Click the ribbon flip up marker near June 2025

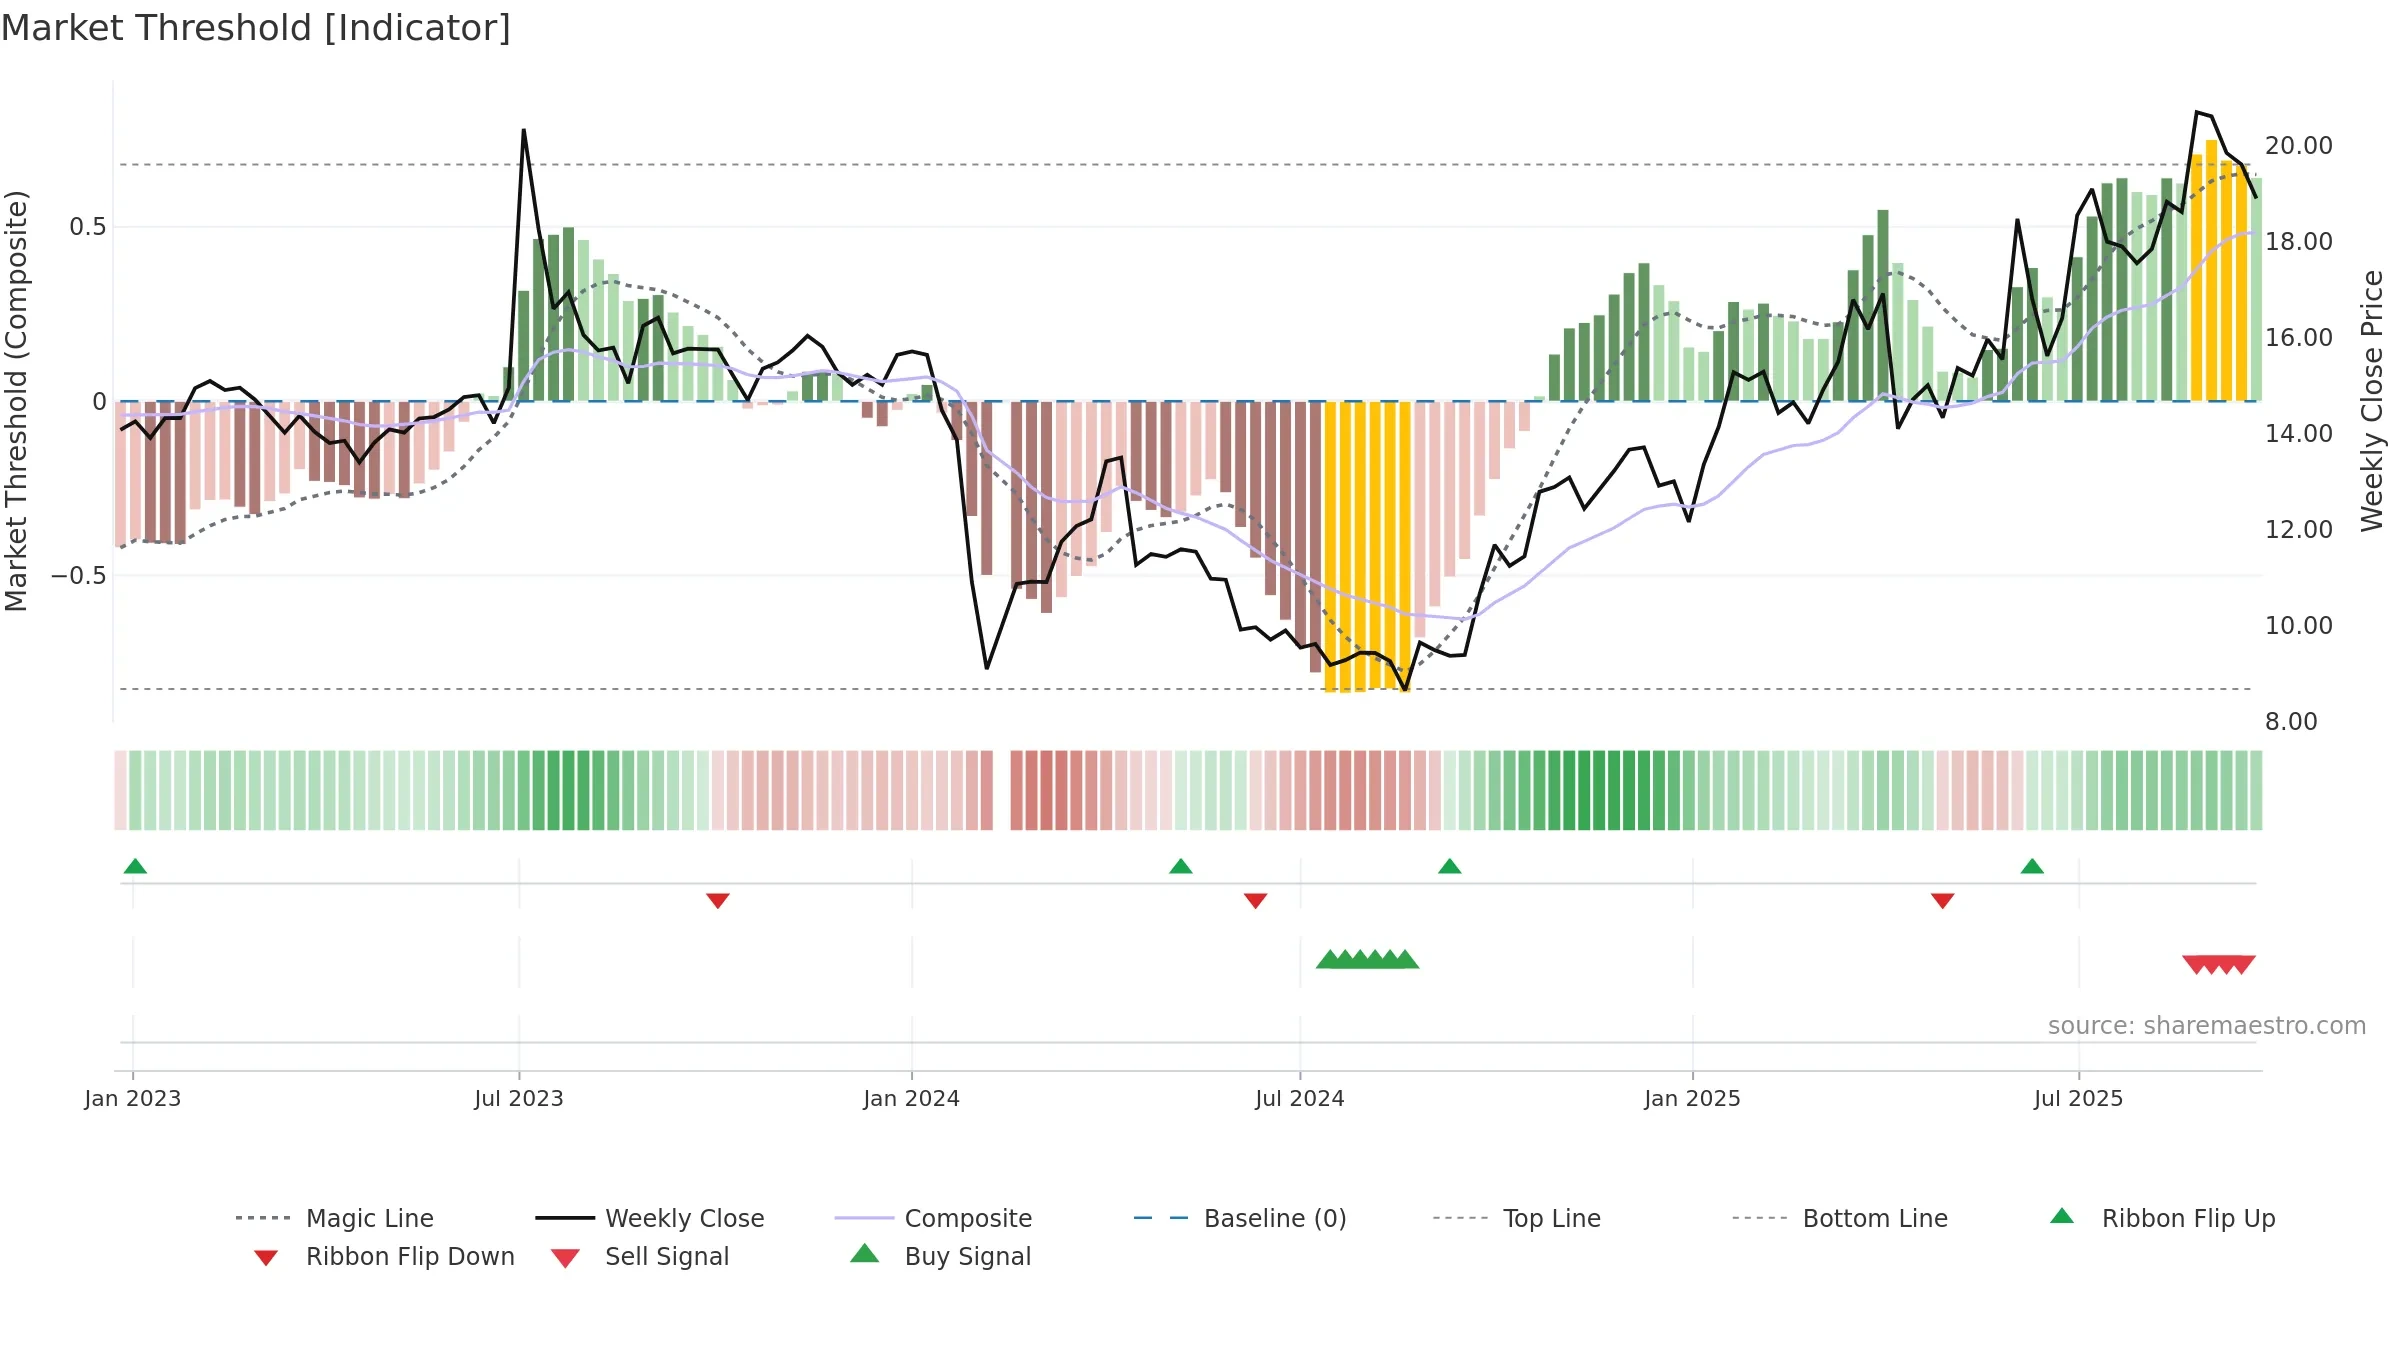tap(2032, 866)
